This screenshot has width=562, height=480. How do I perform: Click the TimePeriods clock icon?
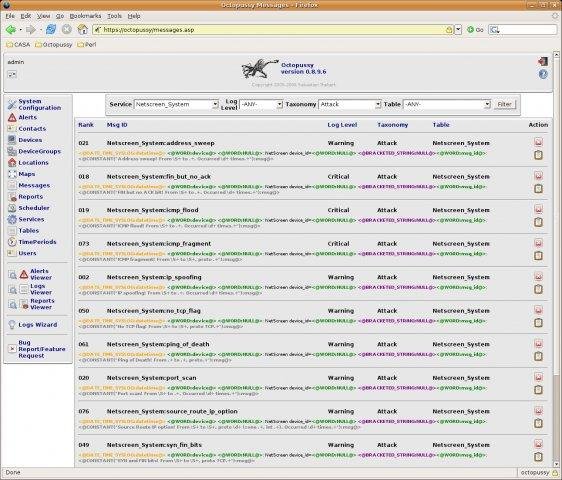12,242
